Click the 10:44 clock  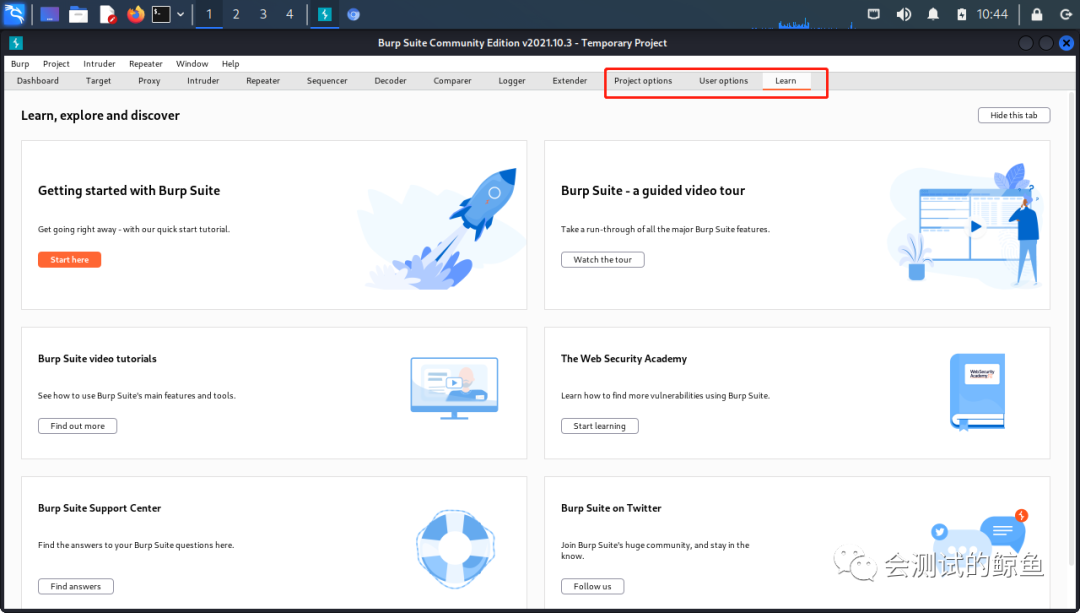[x=992, y=14]
